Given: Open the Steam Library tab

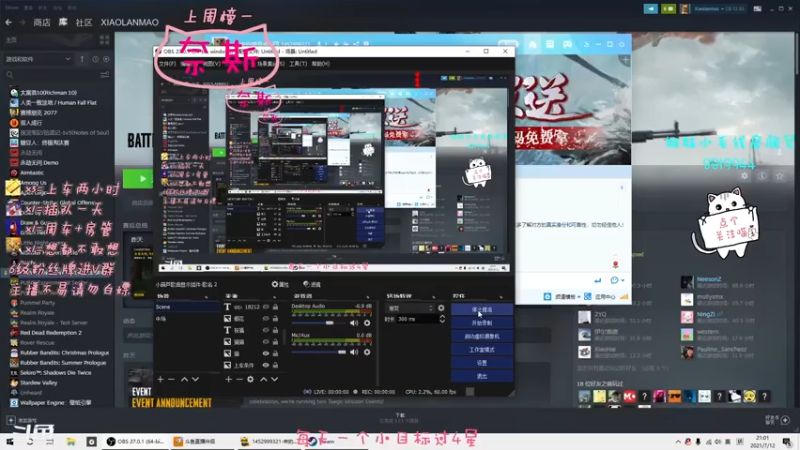Looking at the screenshot, I should [63, 22].
